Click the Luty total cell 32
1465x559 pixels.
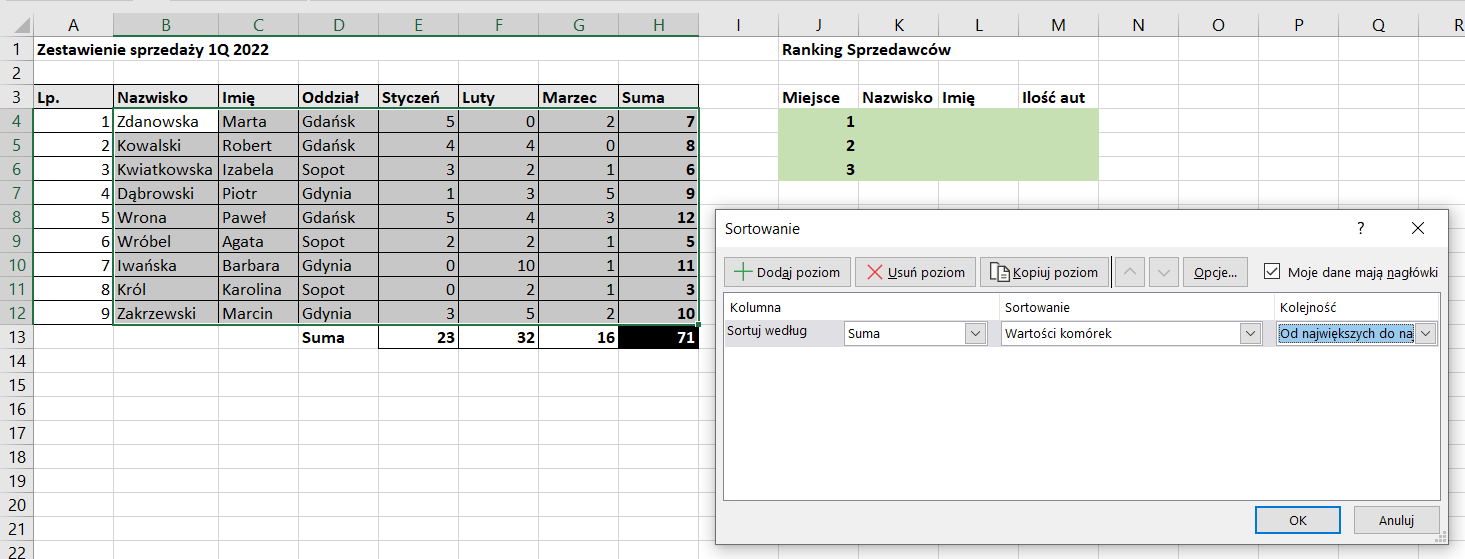[498, 337]
